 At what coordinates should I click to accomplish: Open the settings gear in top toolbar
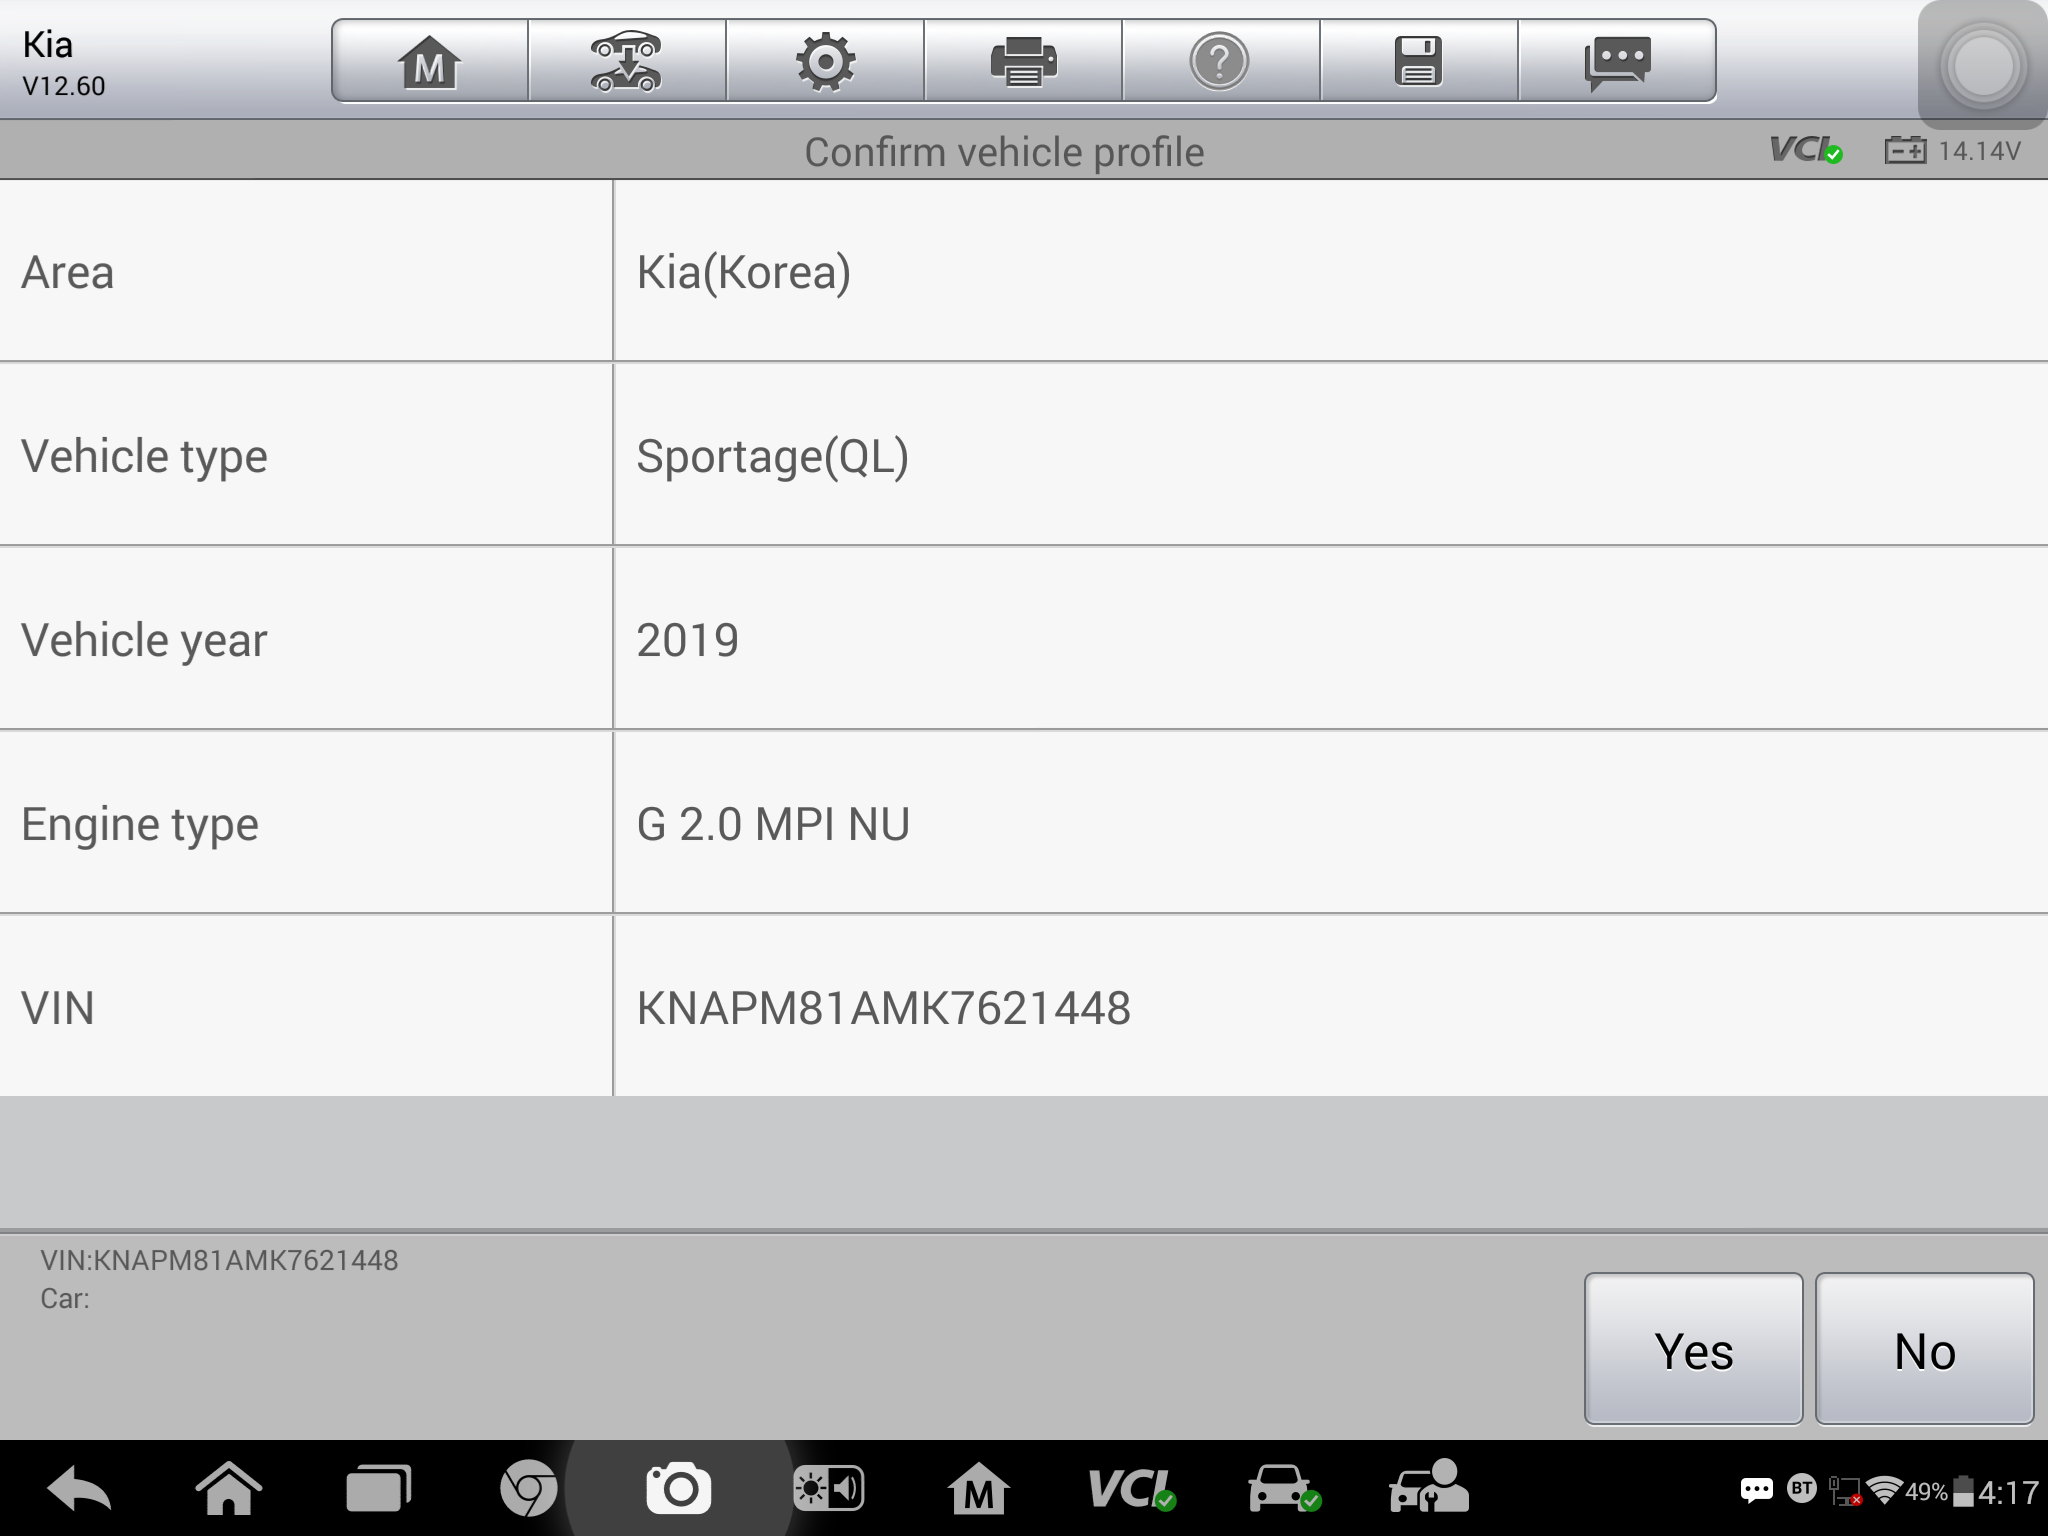pyautogui.click(x=825, y=61)
